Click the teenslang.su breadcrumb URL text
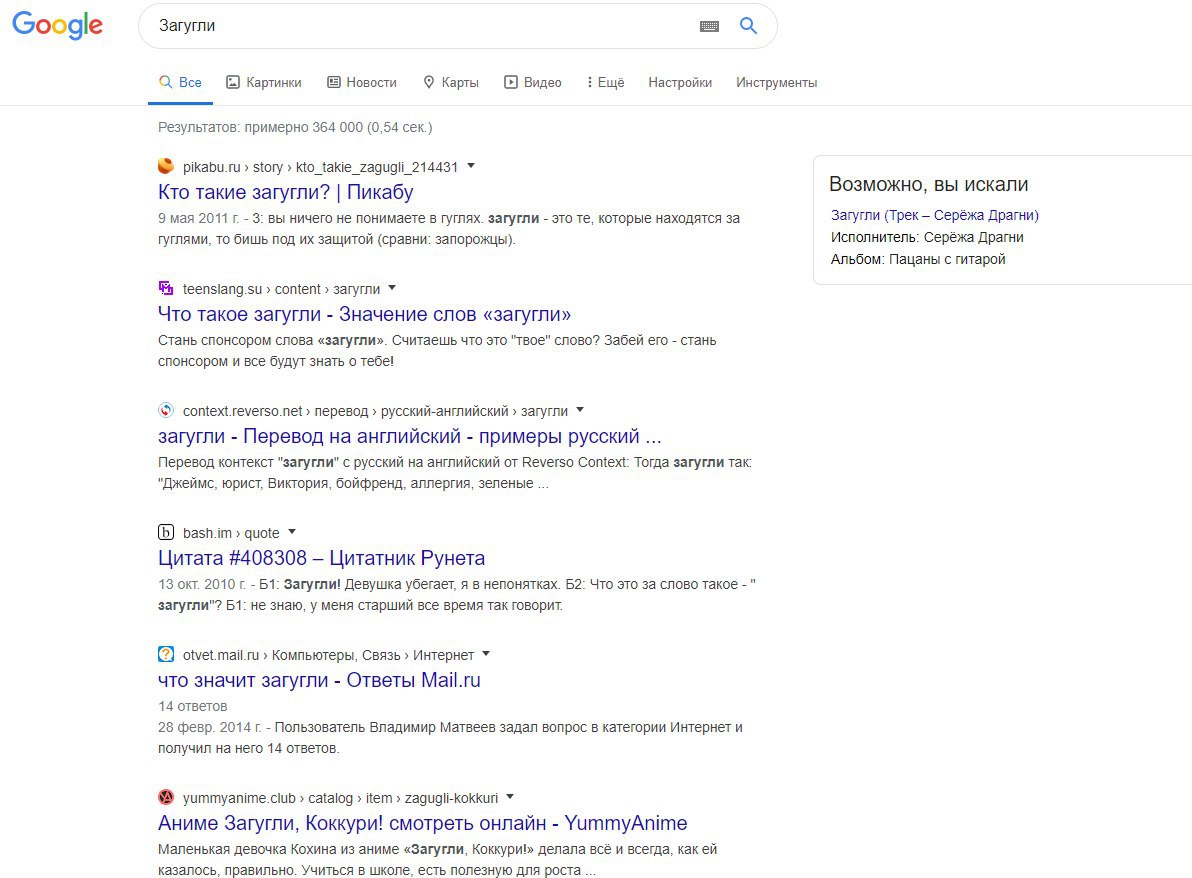This screenshot has height=878, width=1192. point(281,289)
